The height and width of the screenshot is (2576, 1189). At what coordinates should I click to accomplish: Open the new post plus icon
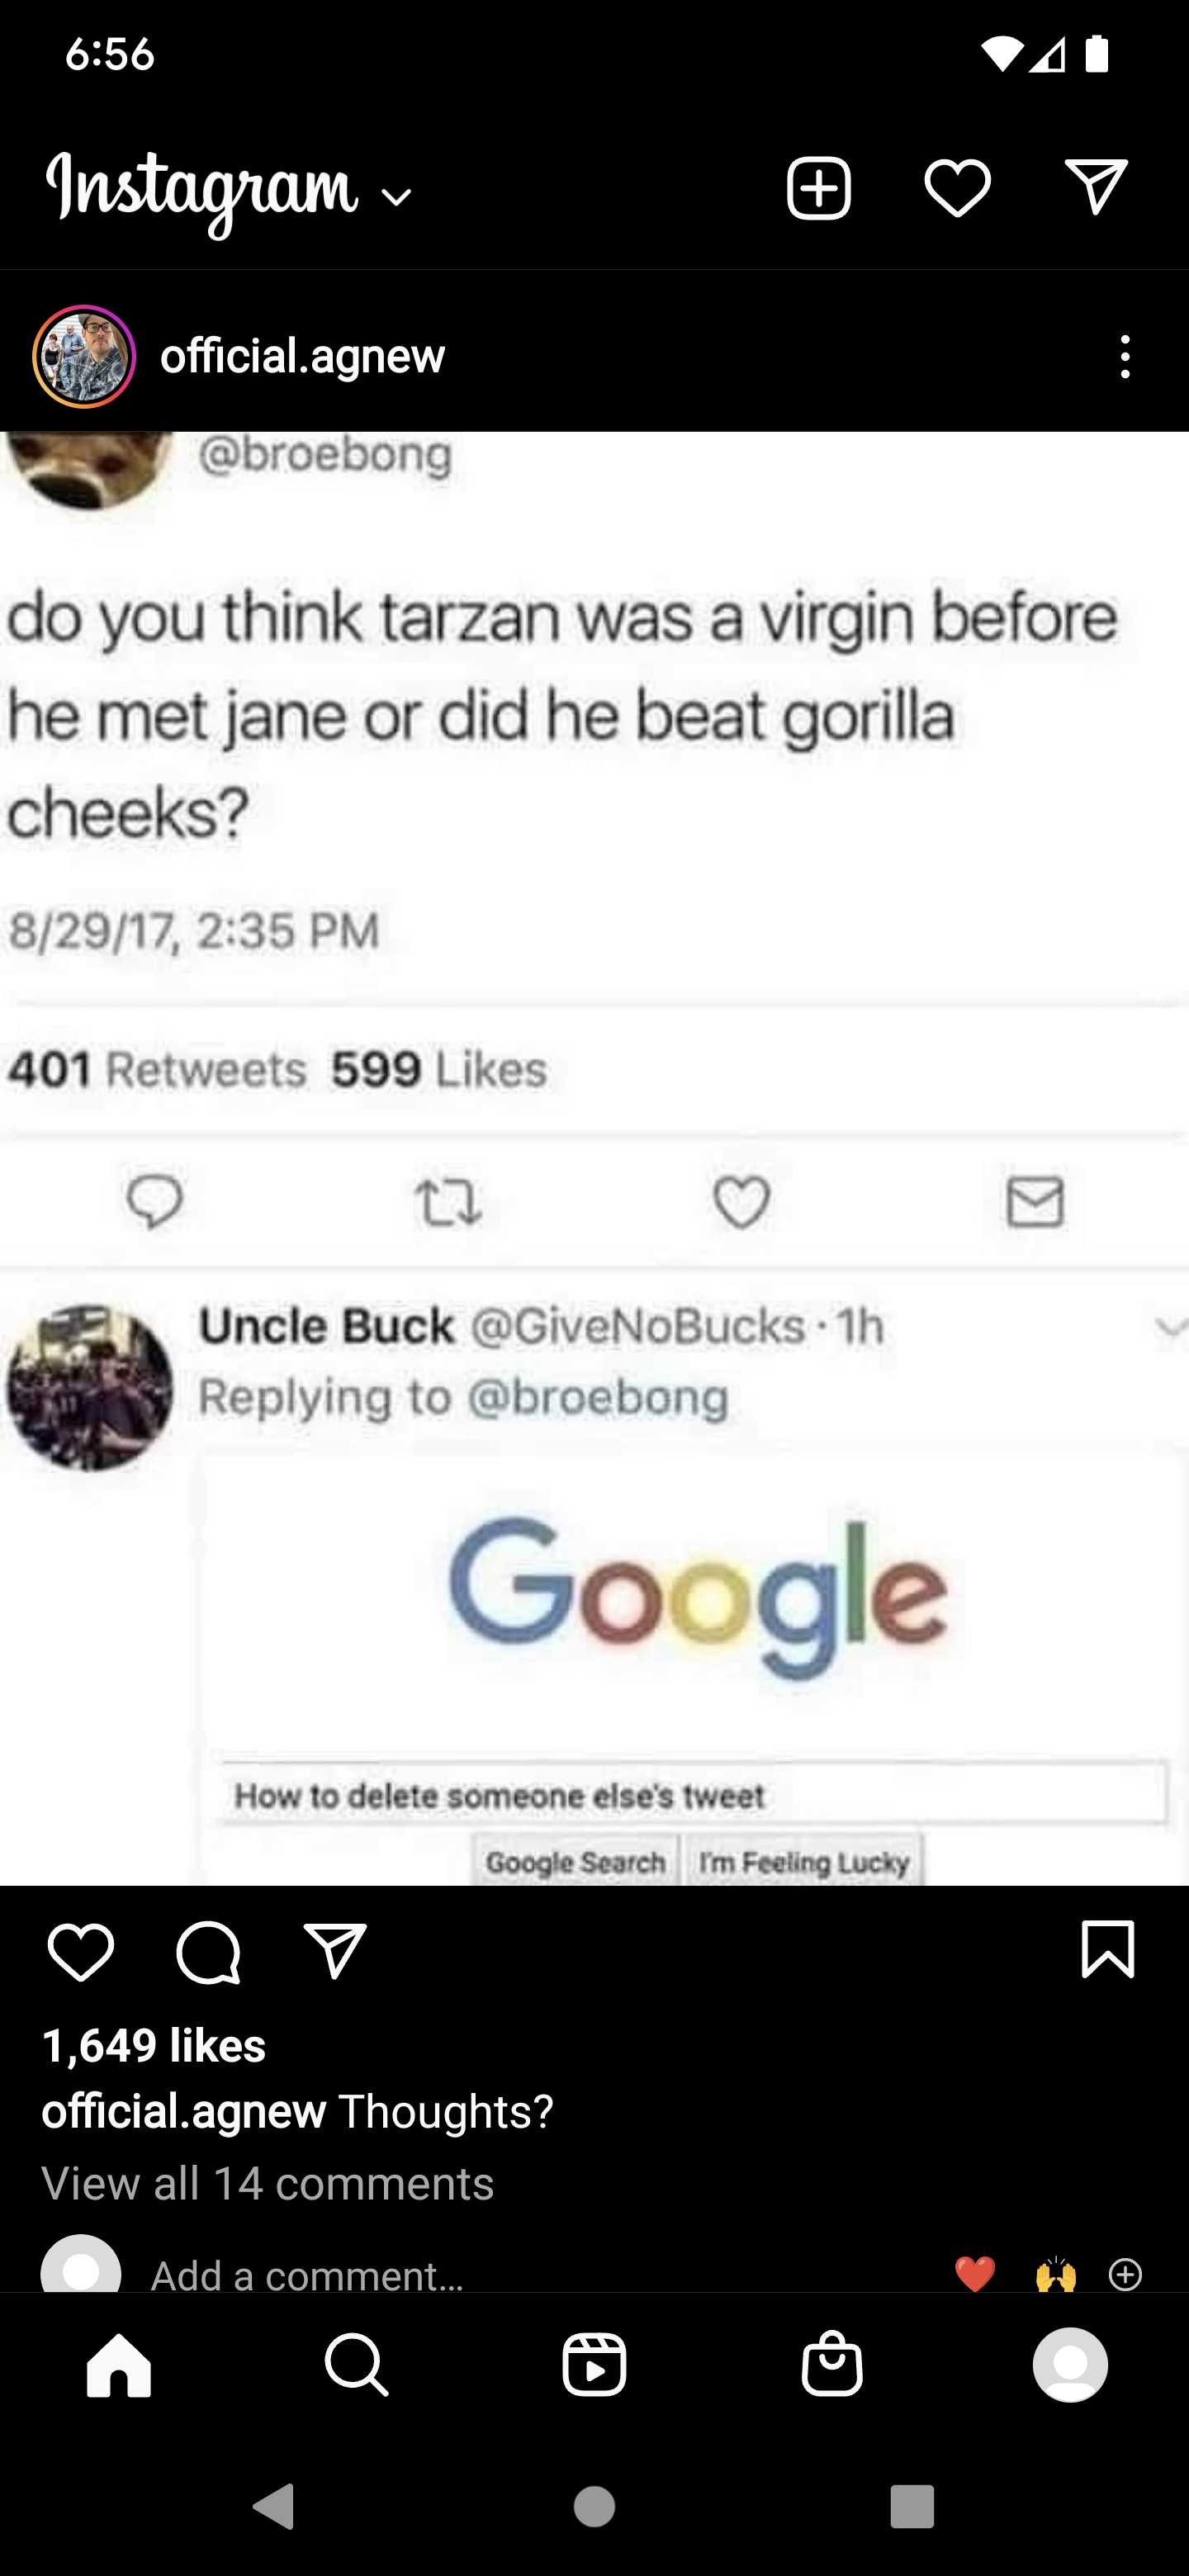tap(818, 188)
